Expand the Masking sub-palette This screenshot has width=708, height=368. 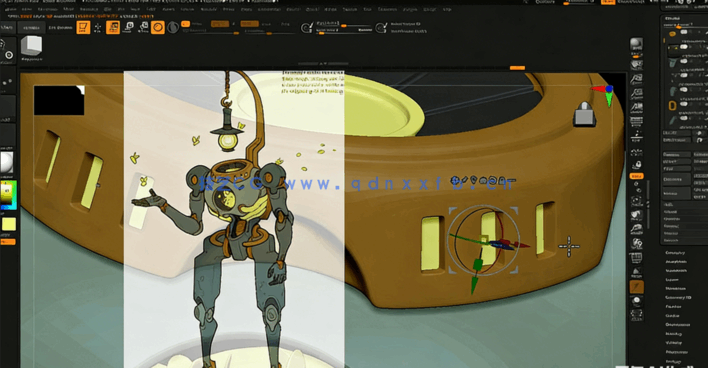(673, 333)
